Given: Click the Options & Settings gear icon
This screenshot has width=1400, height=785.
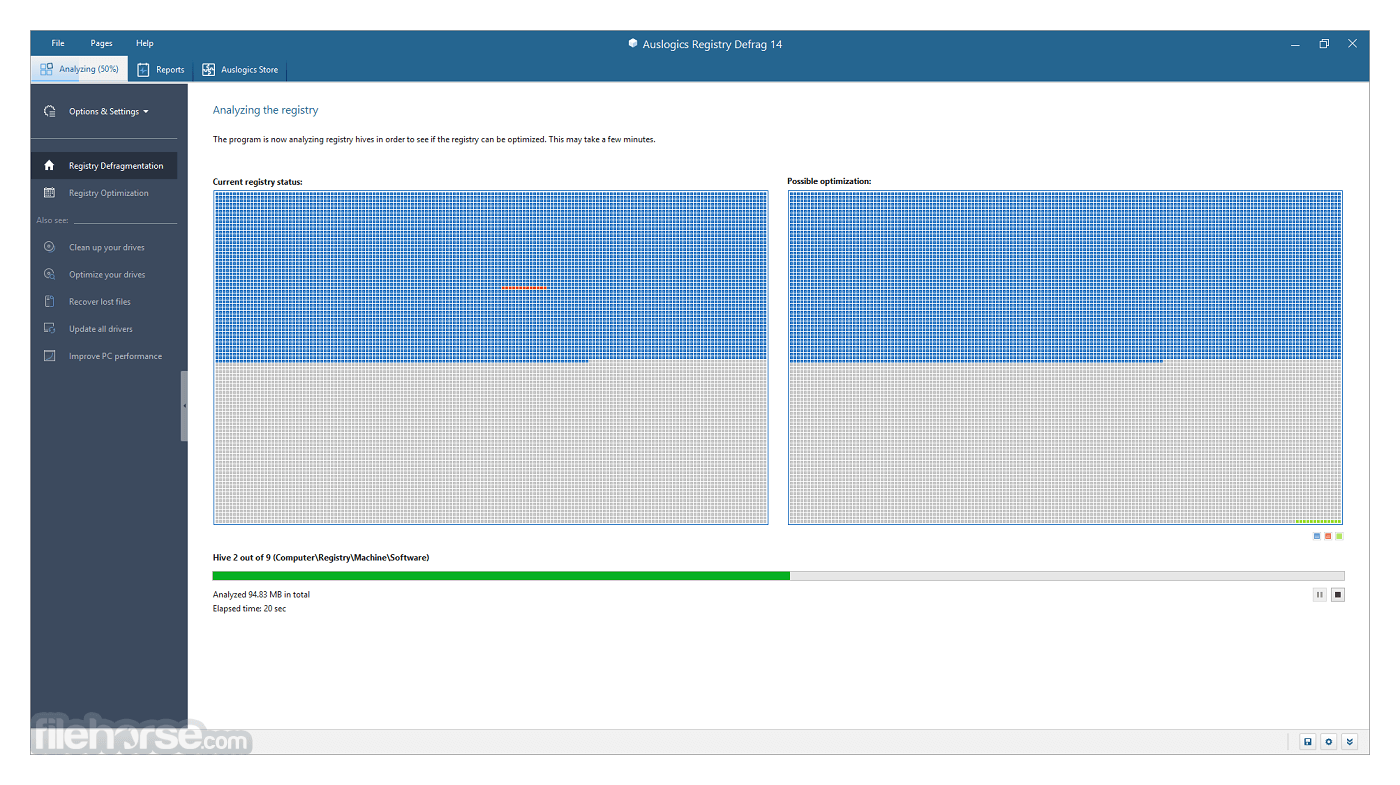Looking at the screenshot, I should [x=49, y=111].
